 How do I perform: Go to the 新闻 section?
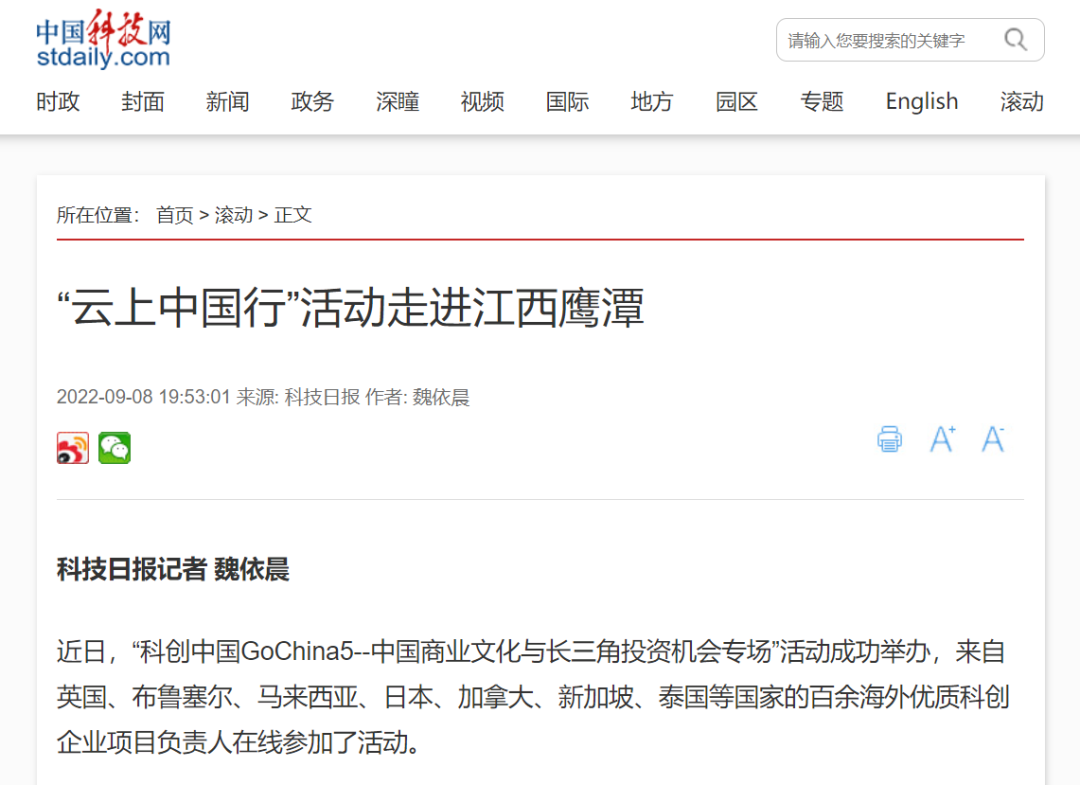click(227, 102)
